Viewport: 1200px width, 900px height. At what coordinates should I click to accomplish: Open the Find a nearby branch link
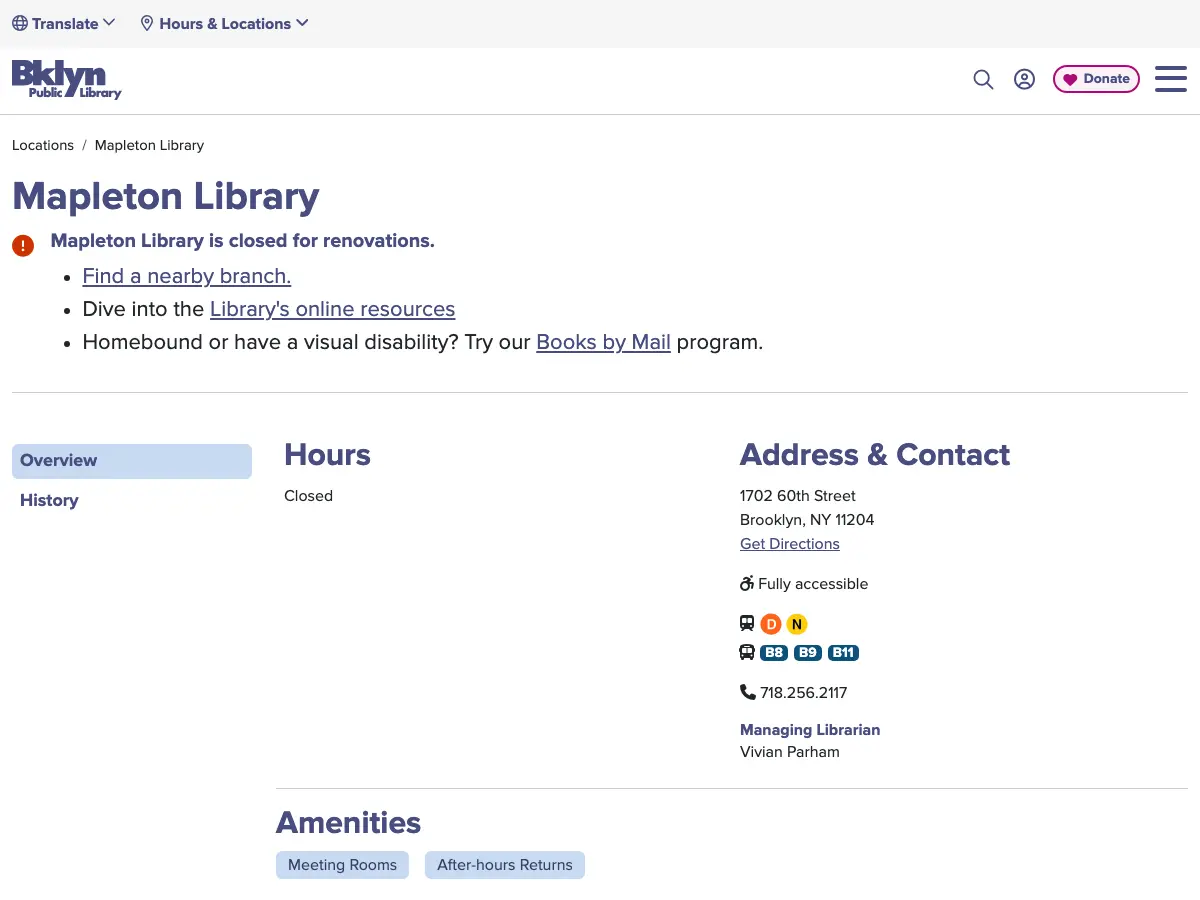pyautogui.click(x=187, y=276)
